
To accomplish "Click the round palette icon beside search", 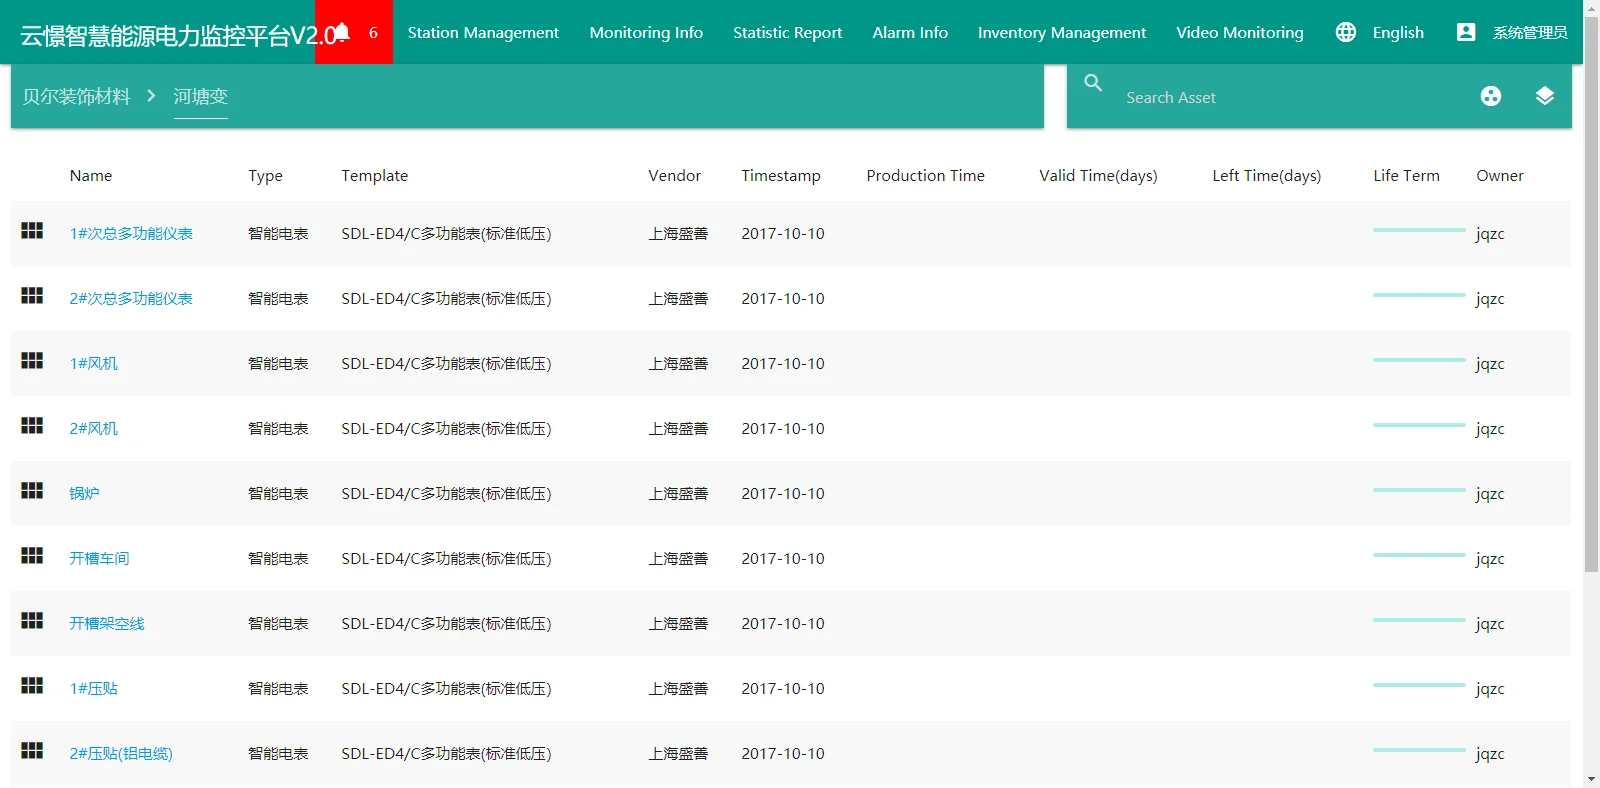I will 1491,96.
